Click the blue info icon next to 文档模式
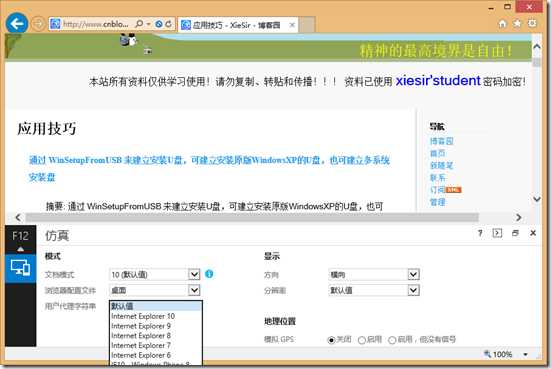 [209, 274]
